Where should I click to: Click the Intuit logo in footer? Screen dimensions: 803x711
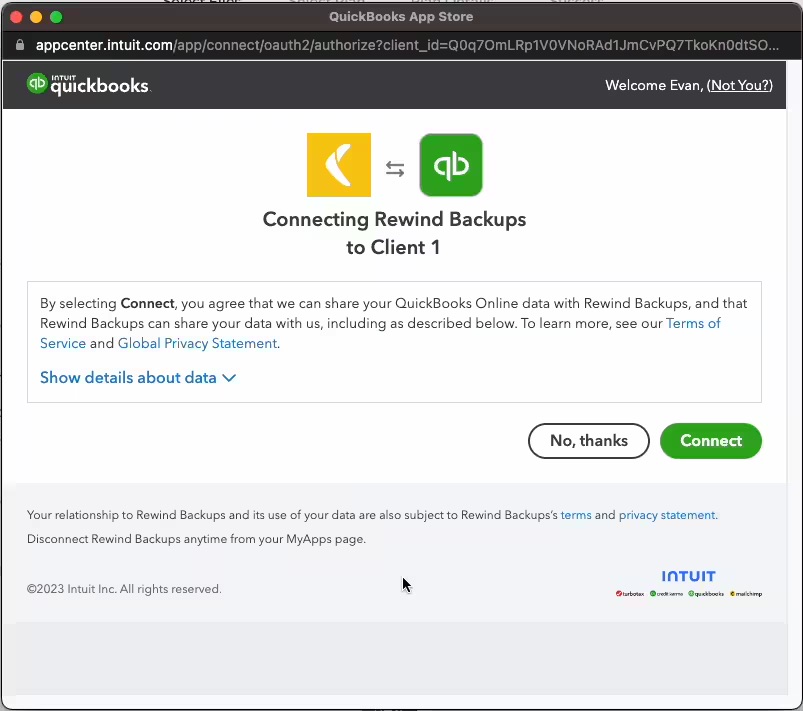688,576
